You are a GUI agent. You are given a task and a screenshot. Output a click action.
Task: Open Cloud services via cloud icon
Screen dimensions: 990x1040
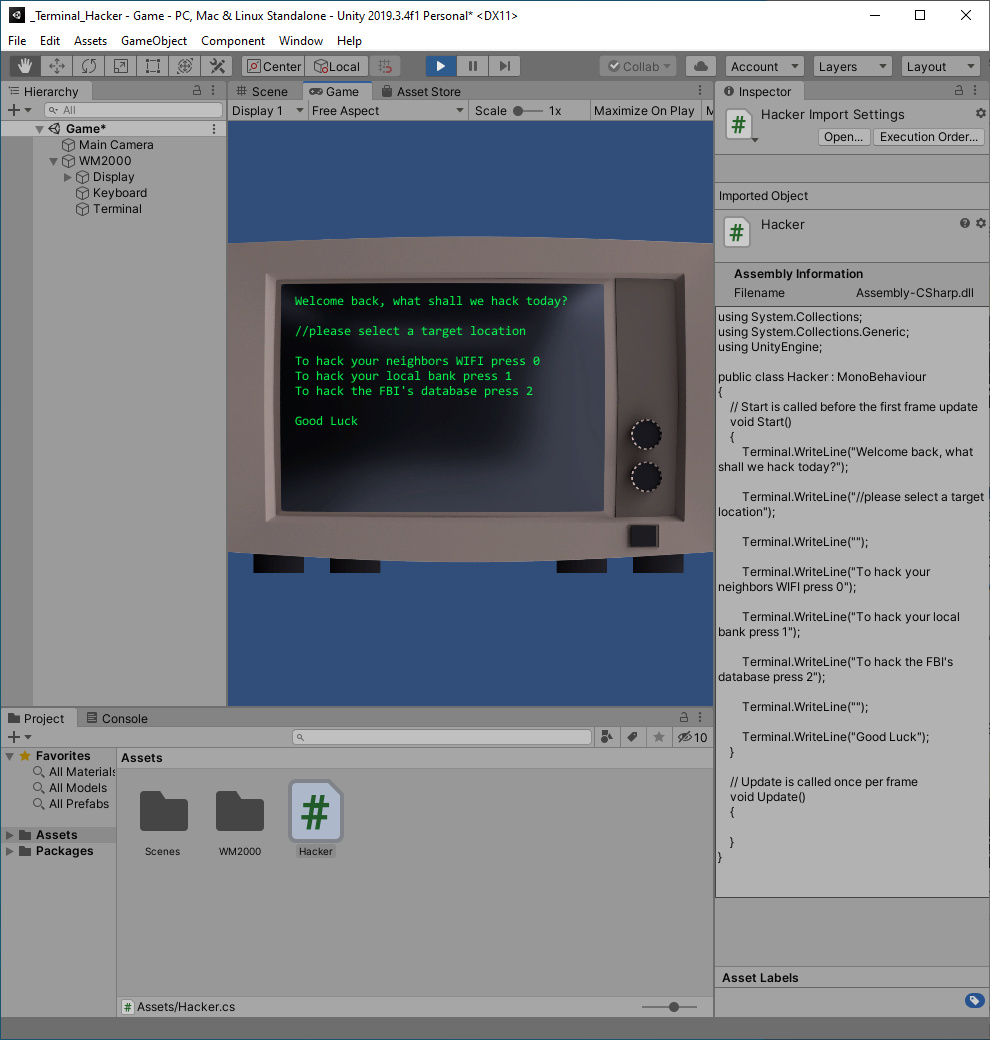[x=701, y=66]
